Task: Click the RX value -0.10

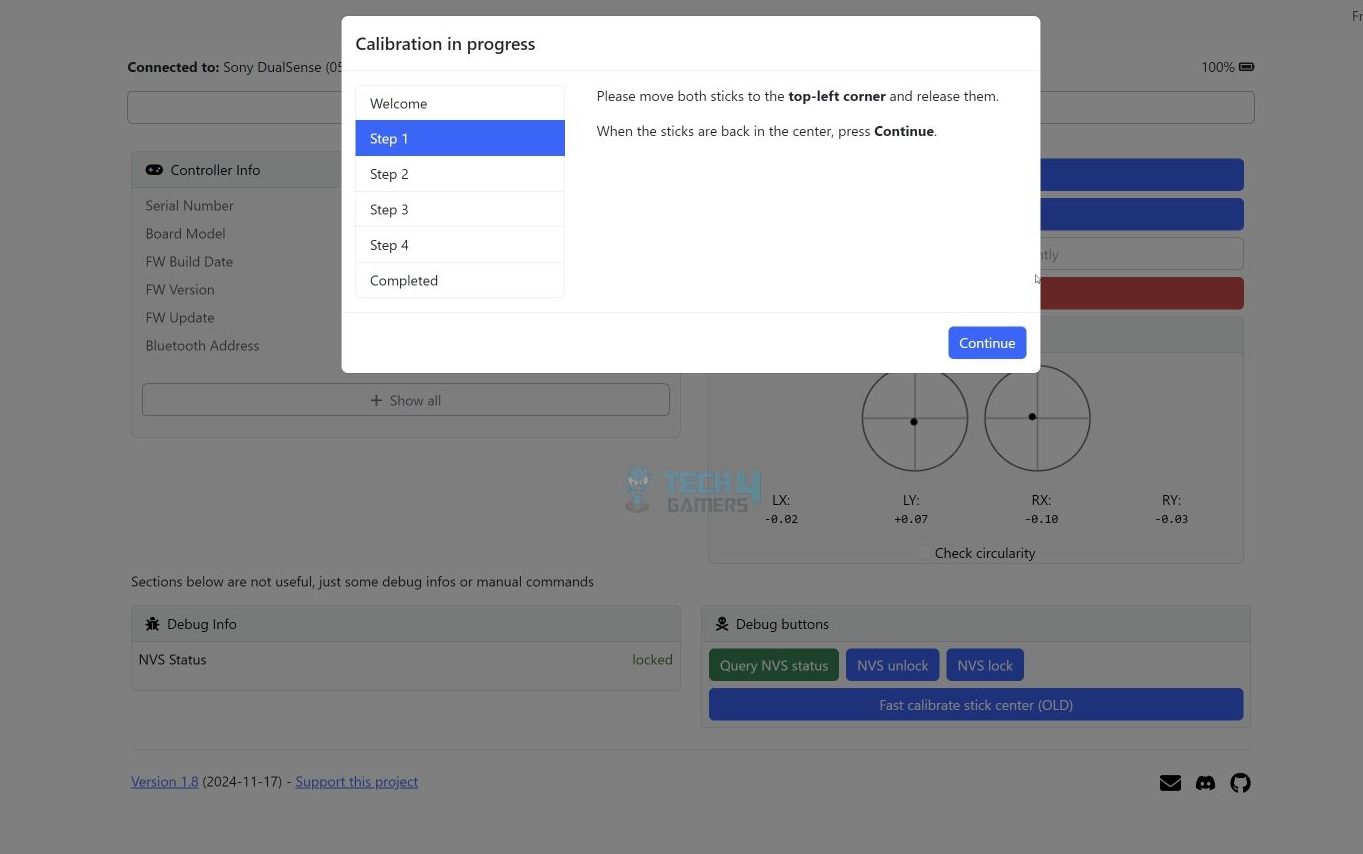Action: tap(1041, 519)
